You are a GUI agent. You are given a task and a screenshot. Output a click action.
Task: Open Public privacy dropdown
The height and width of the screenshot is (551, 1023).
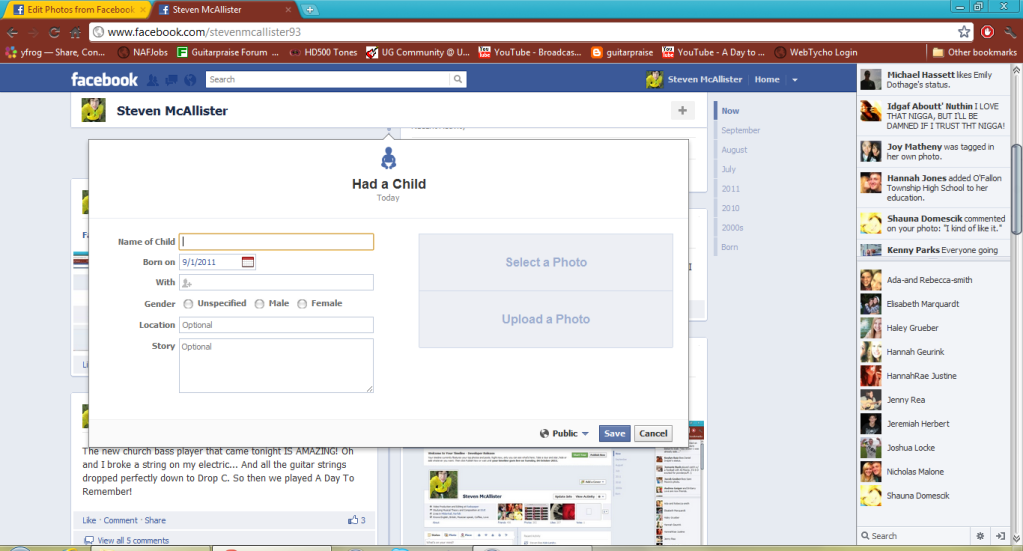click(564, 434)
